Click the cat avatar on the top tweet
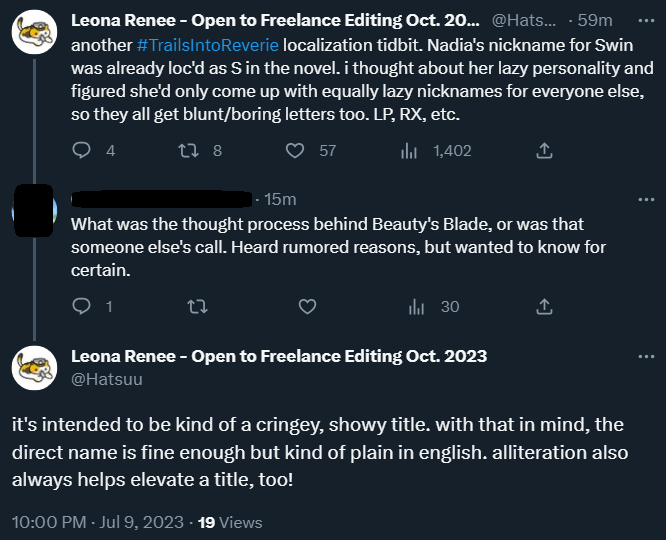 [34, 32]
